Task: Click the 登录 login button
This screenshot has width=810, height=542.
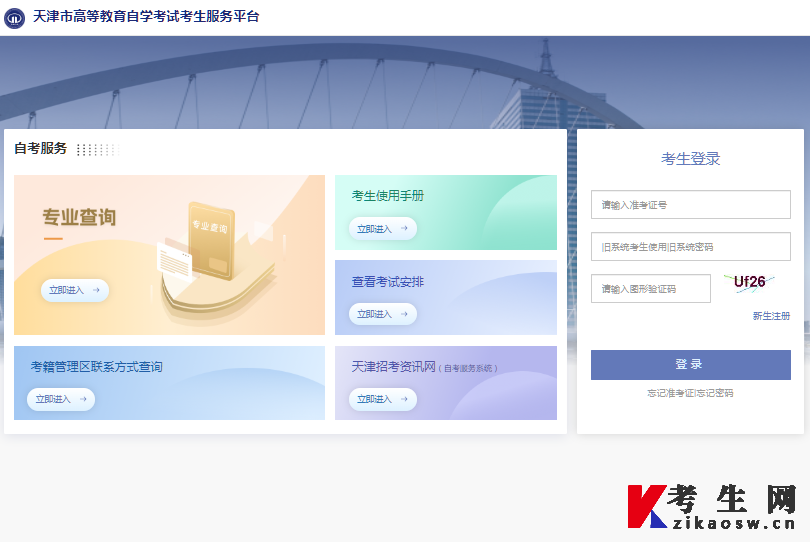Action: click(691, 365)
